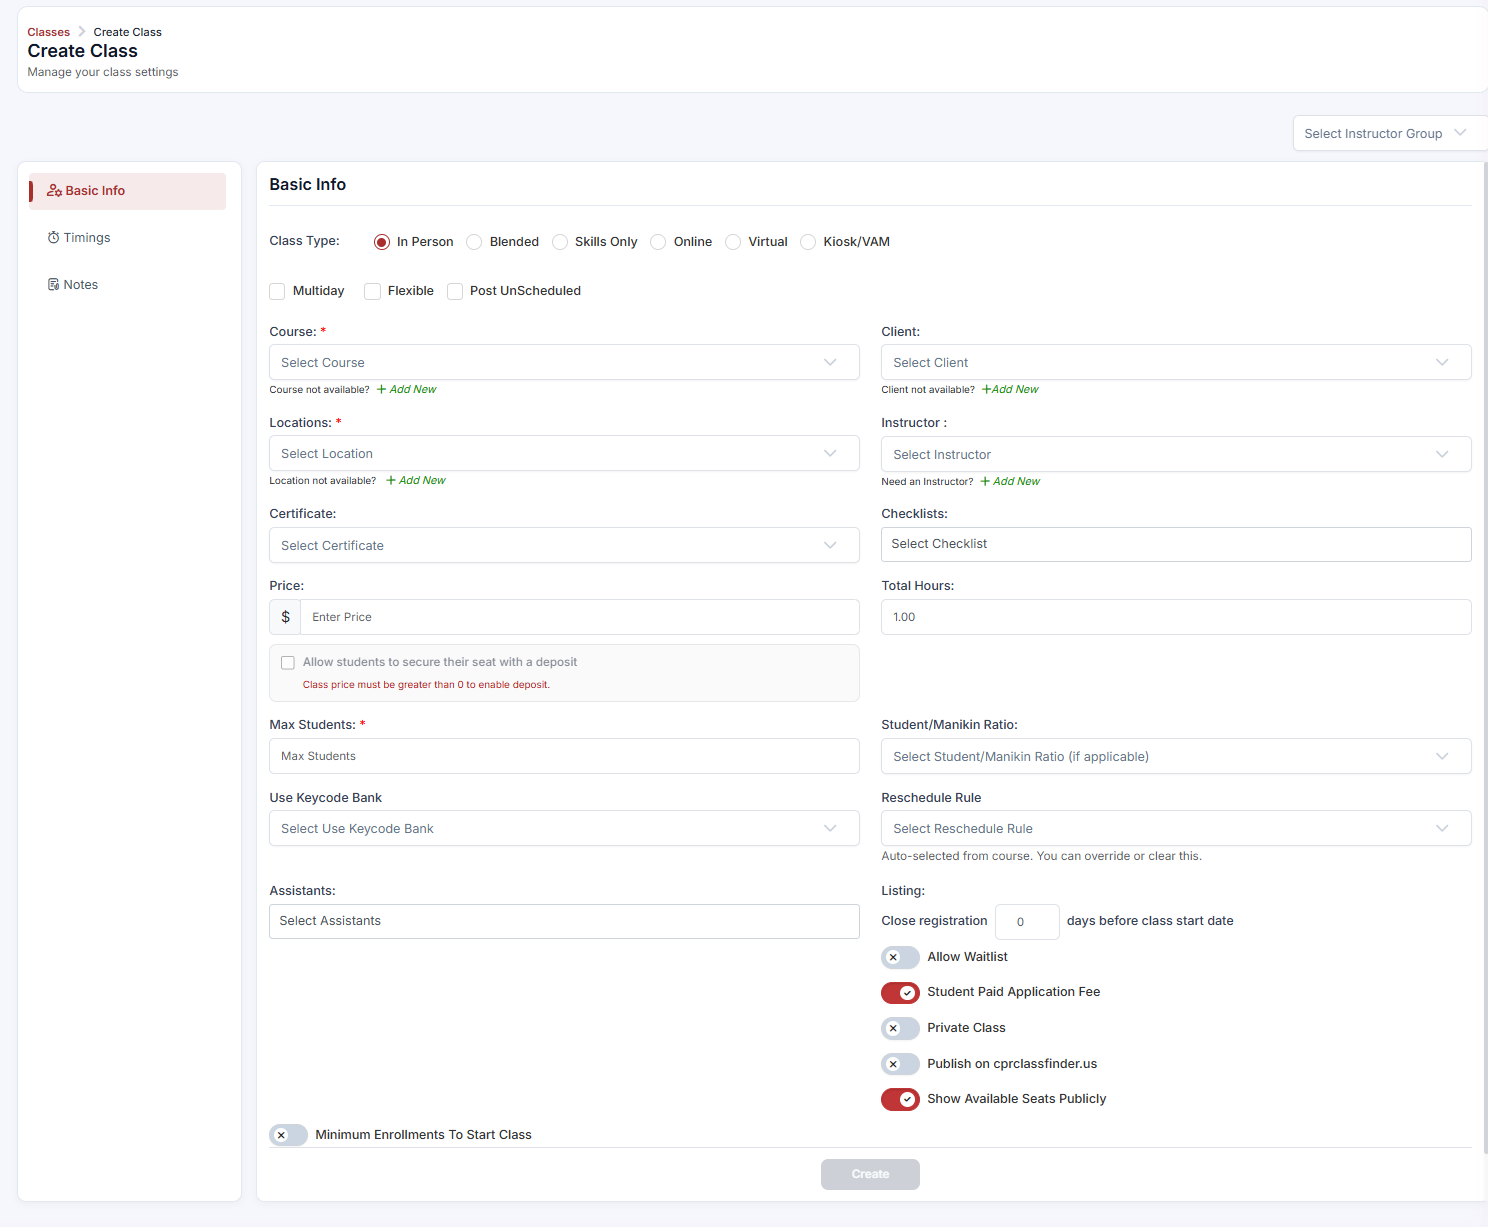
Task: Click plus icon beside Need an Instructor
Action: click(985, 482)
